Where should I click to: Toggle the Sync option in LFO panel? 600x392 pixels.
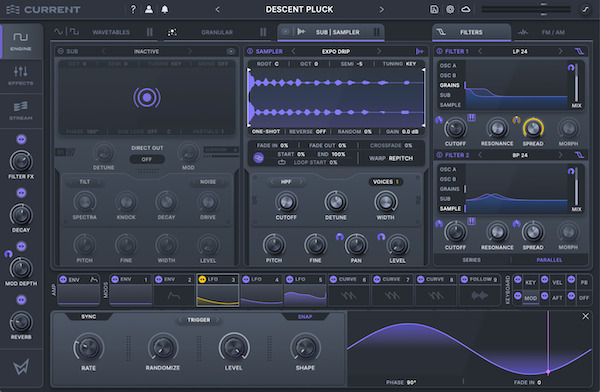[88, 317]
